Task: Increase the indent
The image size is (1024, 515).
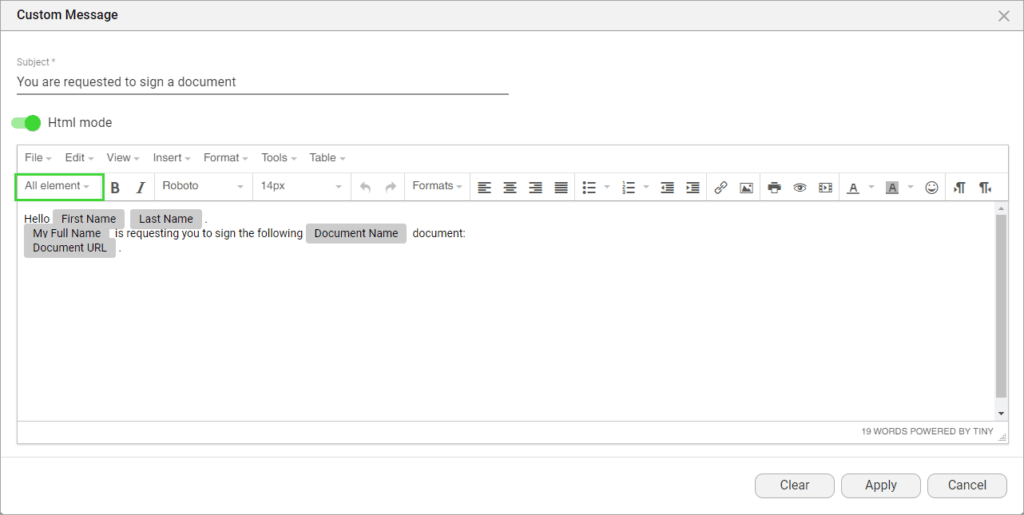Action: coord(693,187)
